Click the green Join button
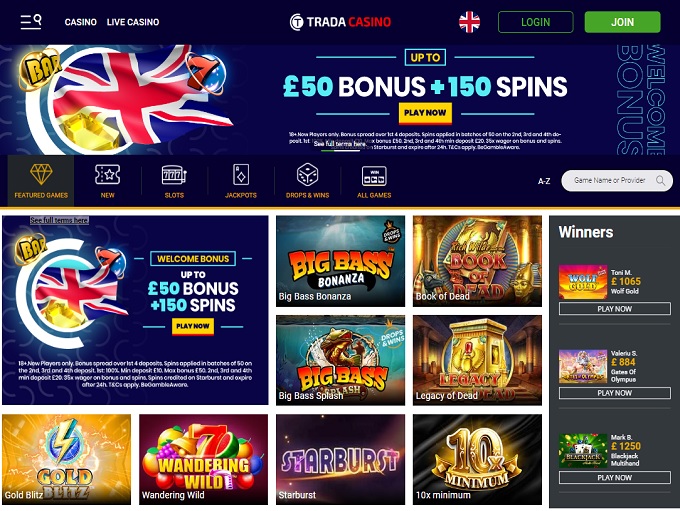Viewport: 680px width, 511px height. pyautogui.click(x=622, y=22)
